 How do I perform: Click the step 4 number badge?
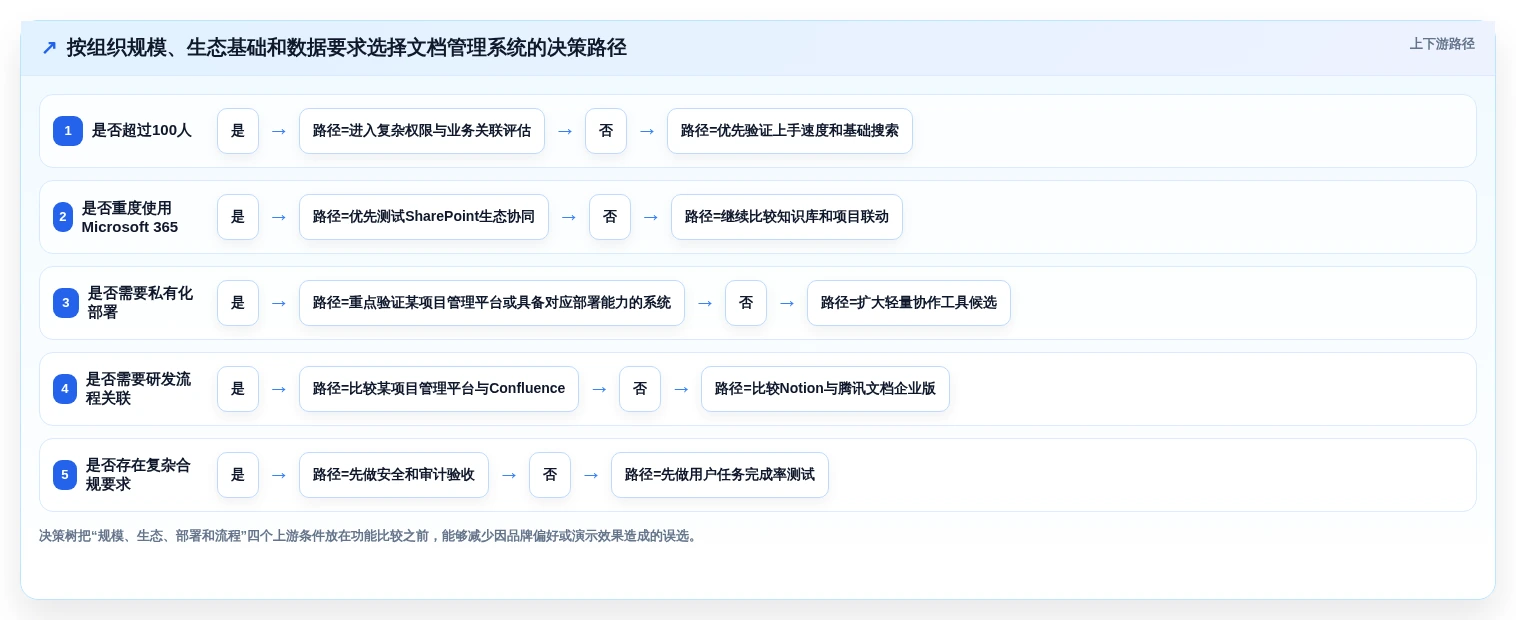click(65, 389)
